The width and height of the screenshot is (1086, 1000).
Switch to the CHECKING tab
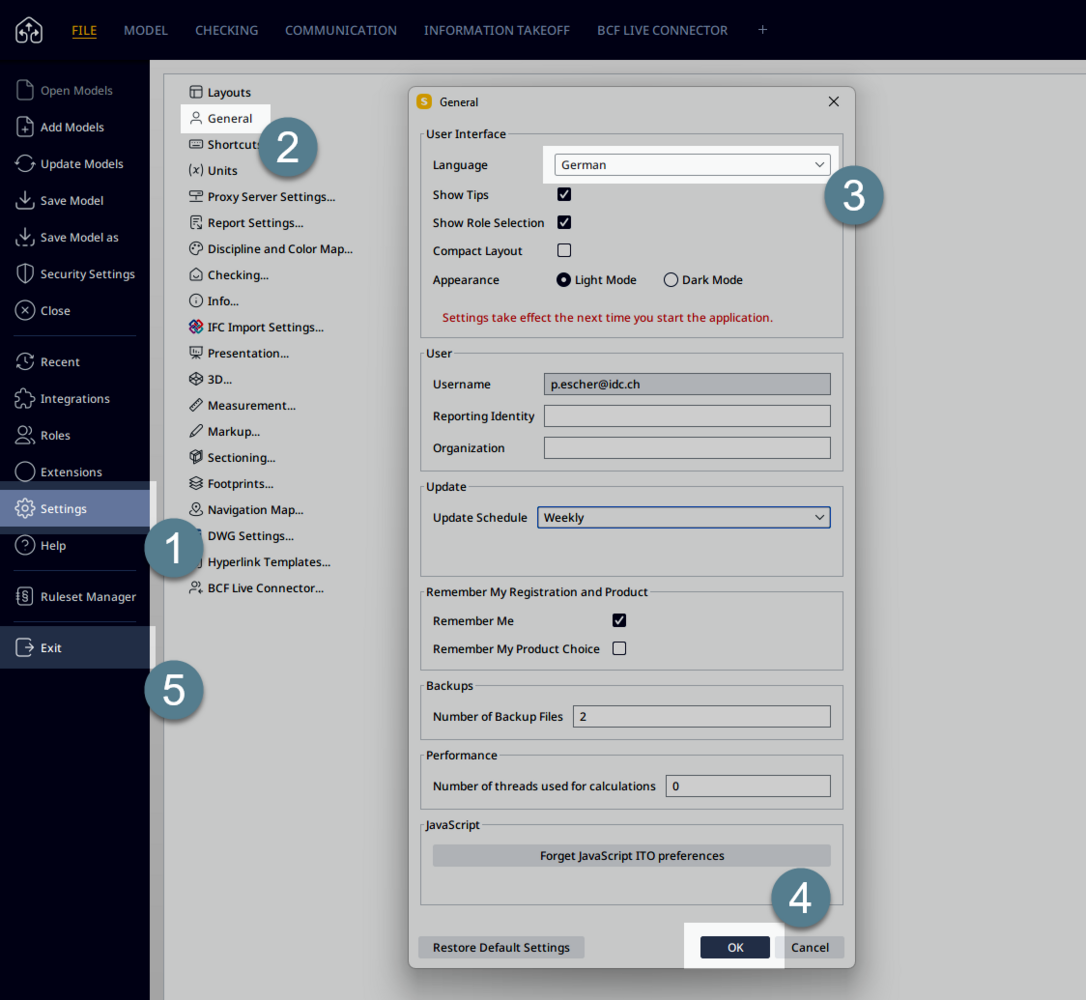tap(226, 31)
